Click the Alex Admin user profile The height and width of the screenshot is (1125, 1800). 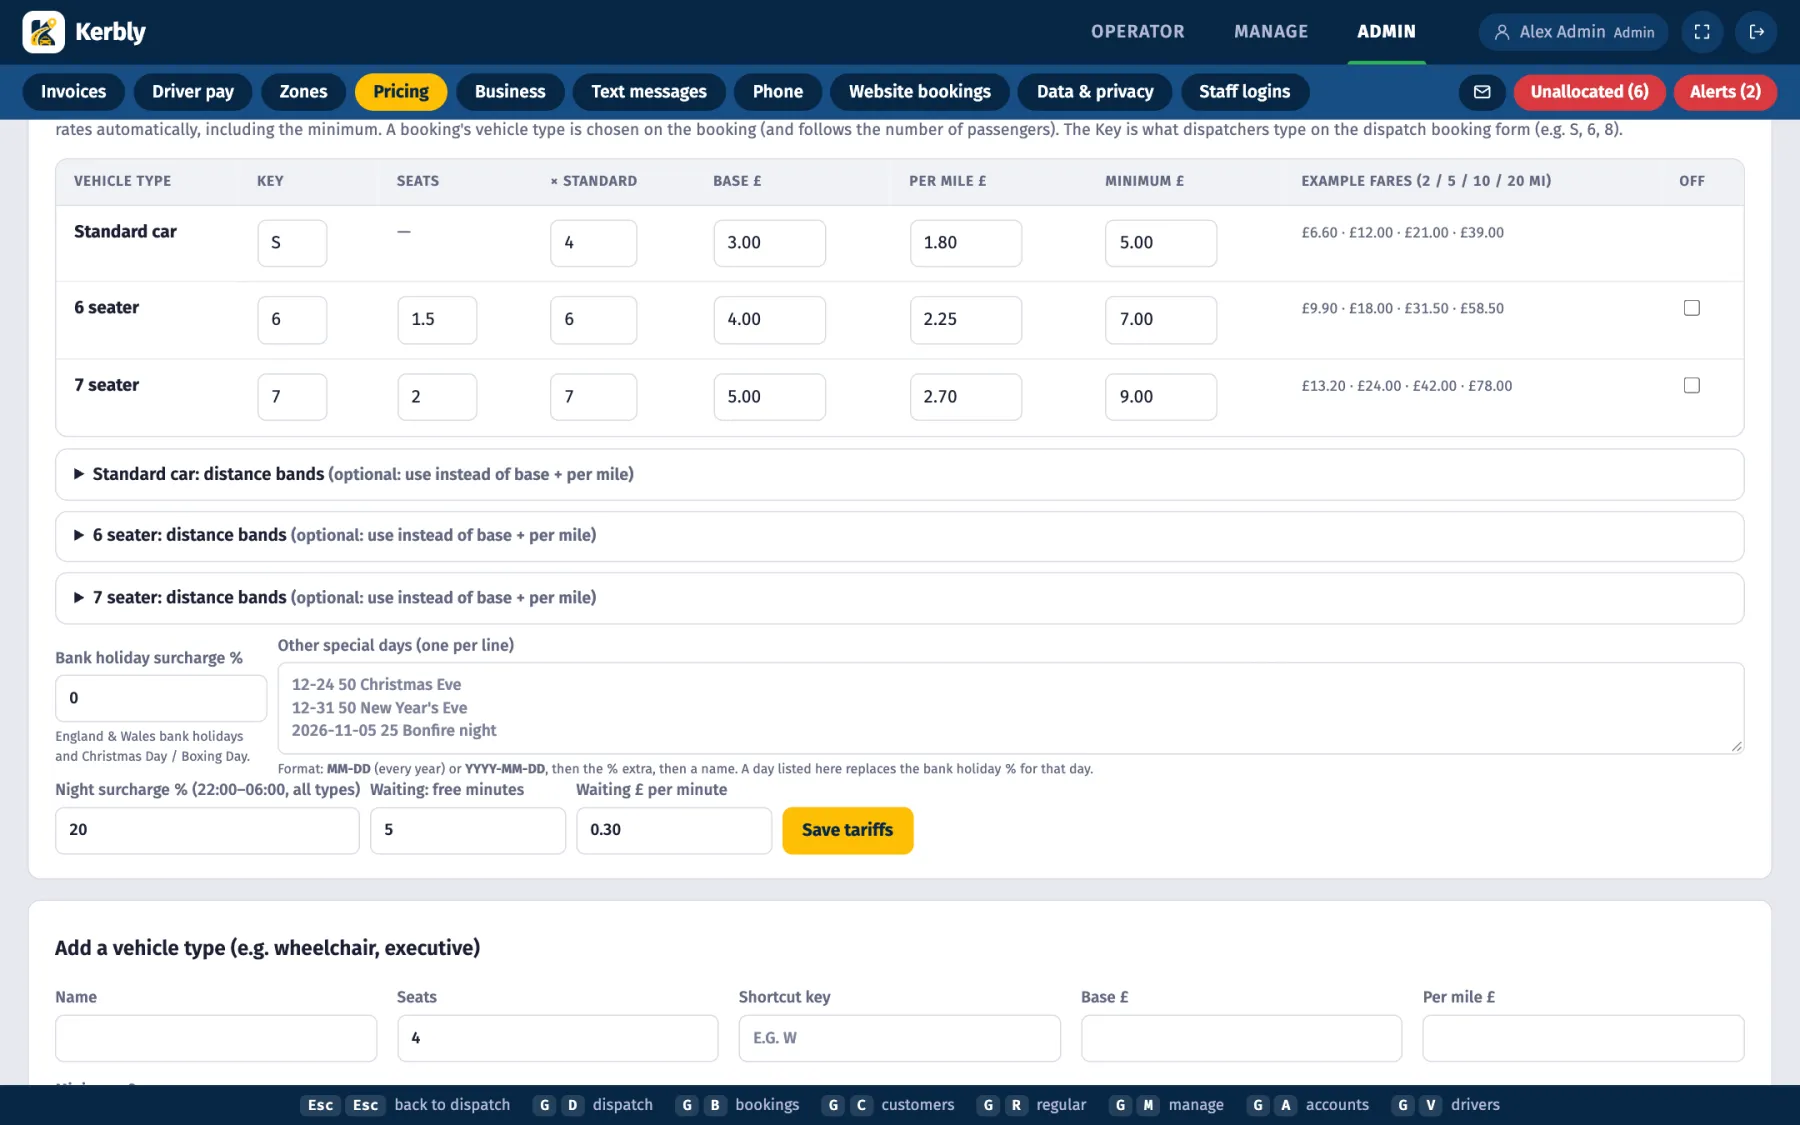point(1574,32)
